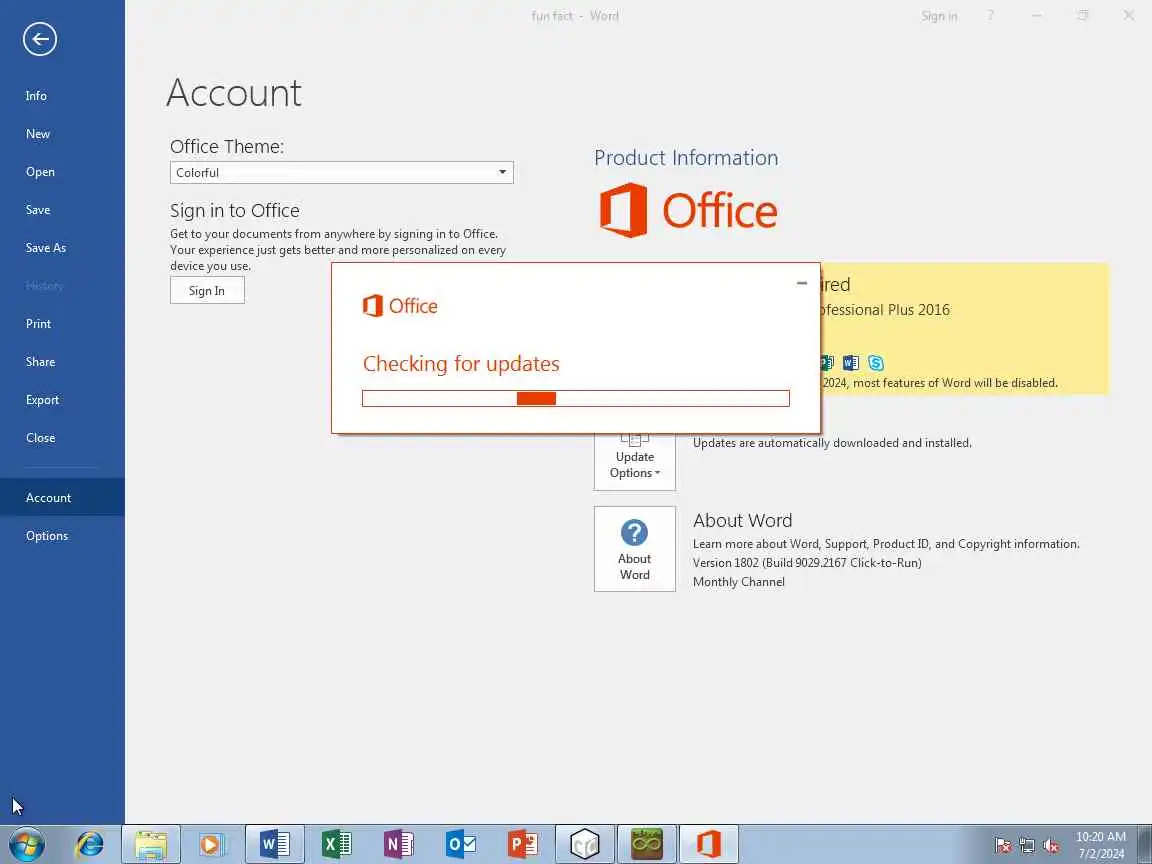Open the Info page
Viewport: 1152px width, 864px height.
pos(36,96)
